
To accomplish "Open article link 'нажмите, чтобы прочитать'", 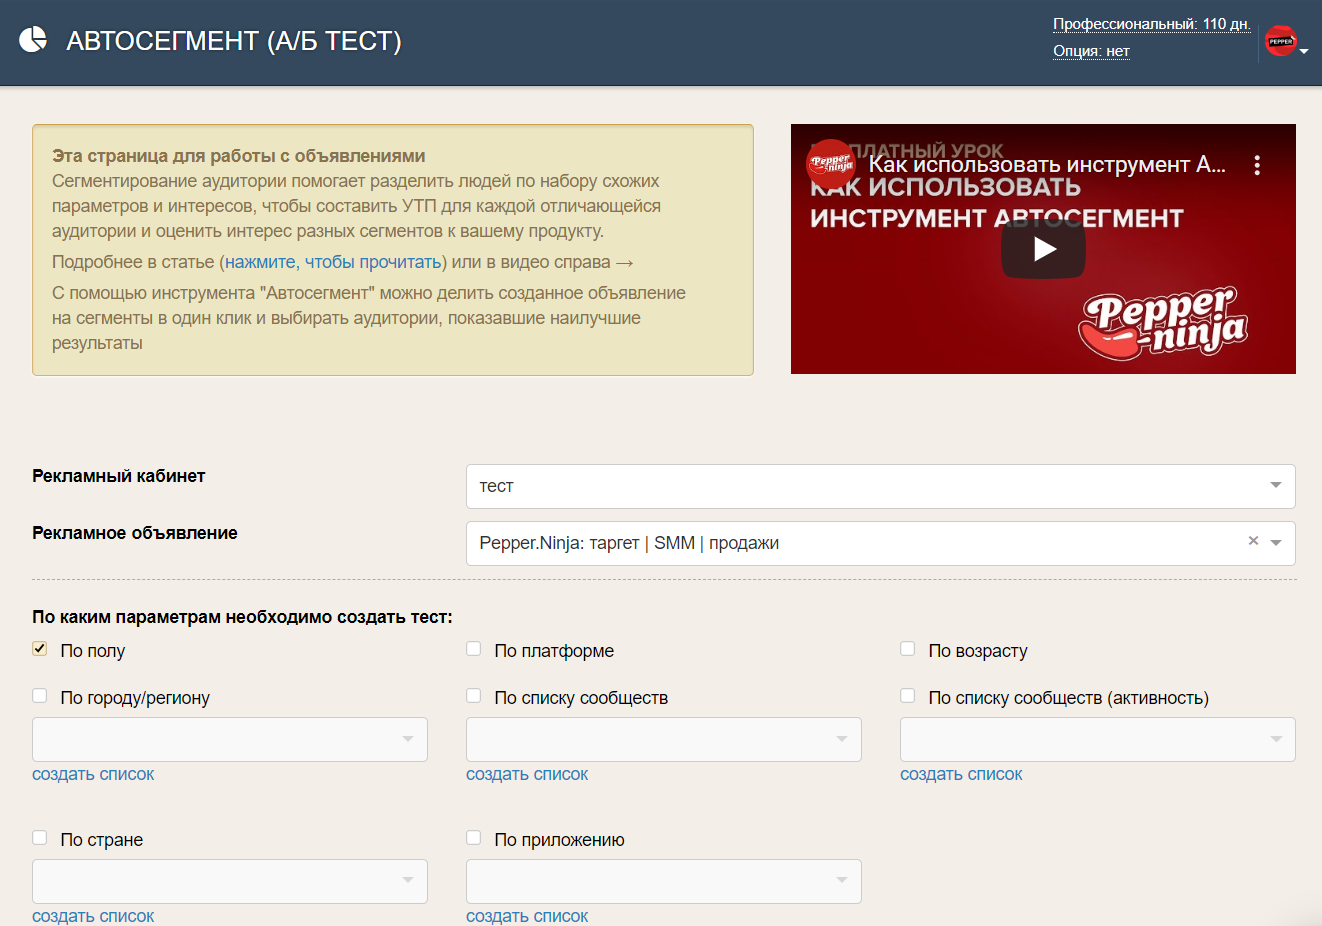I will pyautogui.click(x=333, y=262).
